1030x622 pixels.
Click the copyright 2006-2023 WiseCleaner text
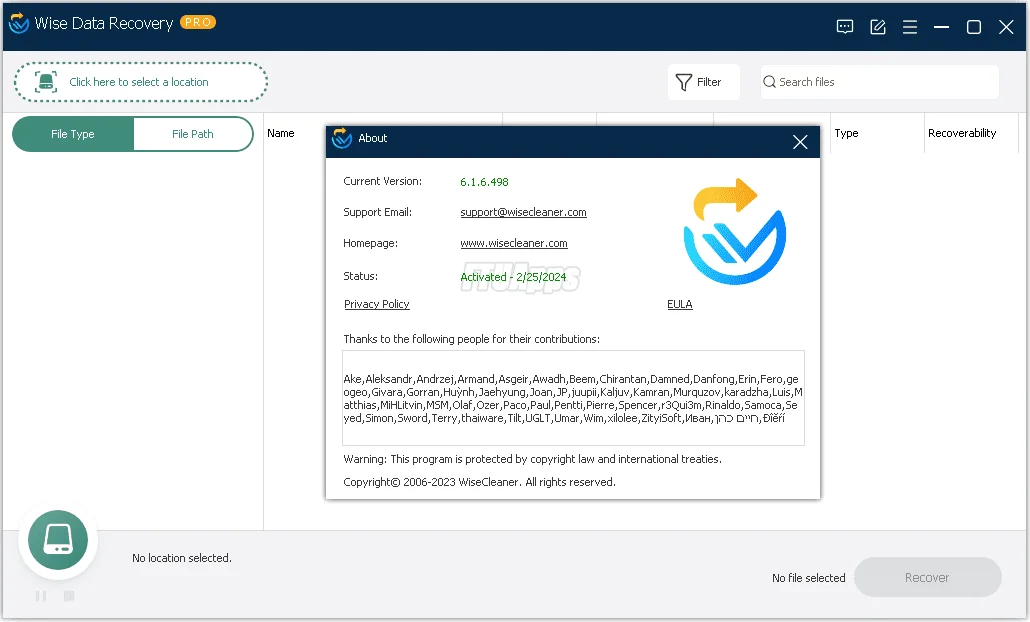[479, 482]
